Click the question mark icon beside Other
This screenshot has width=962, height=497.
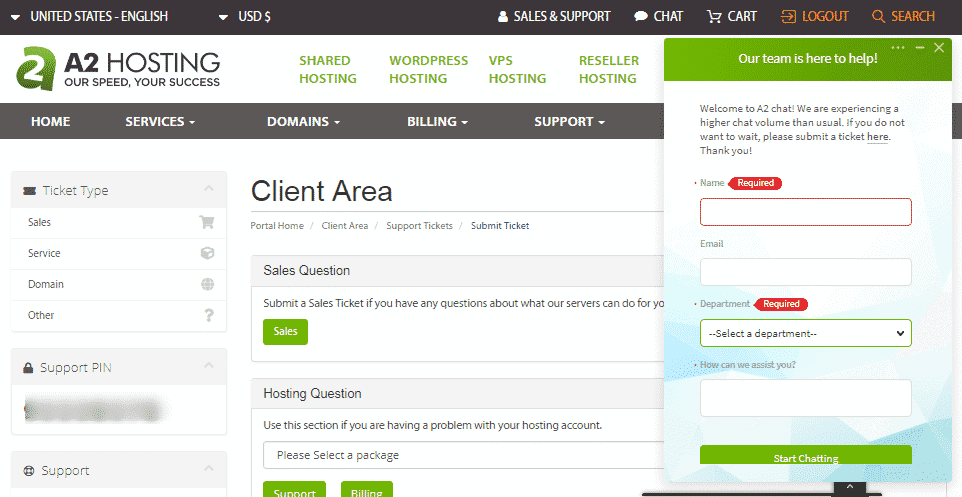point(209,315)
